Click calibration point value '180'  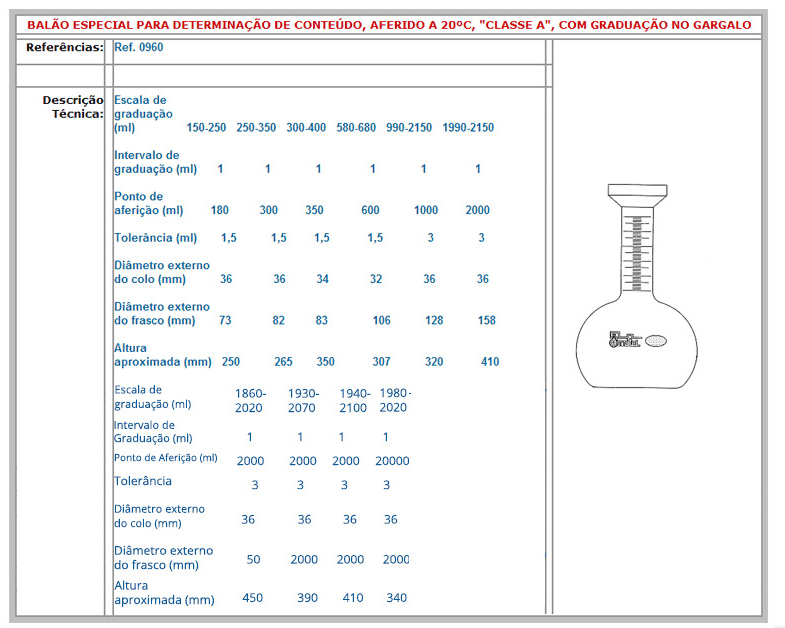point(220,210)
